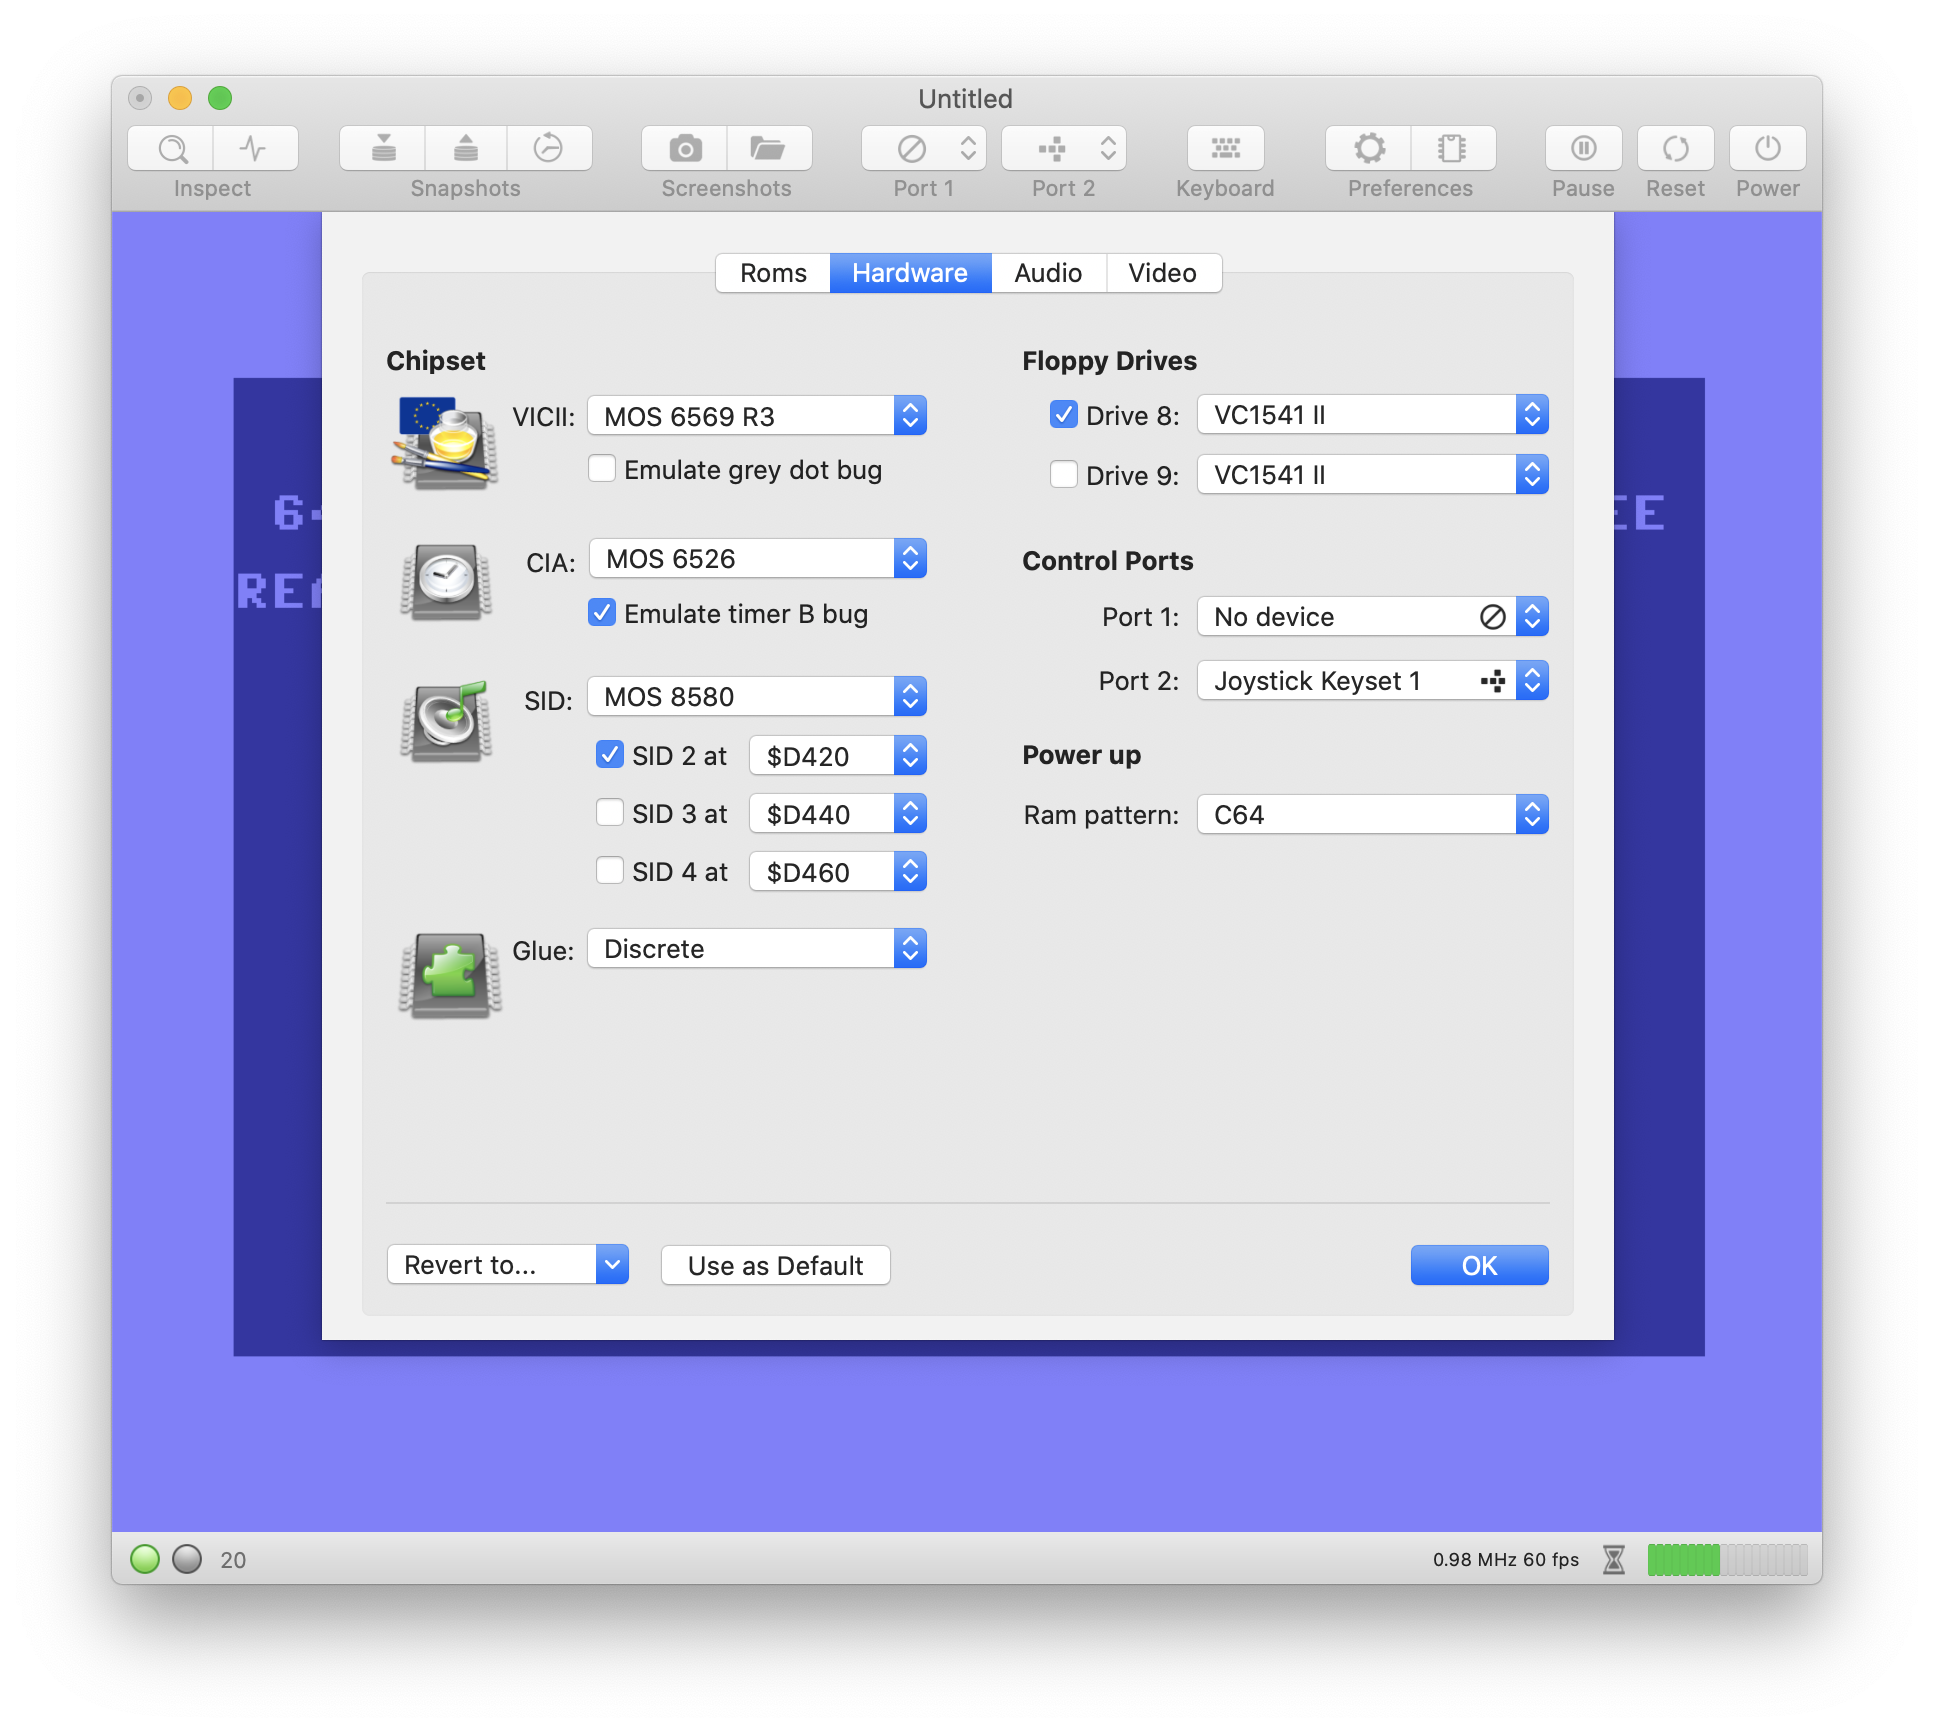Open the CIA model dropdown
Screen dimensions: 1934x1732
point(757,559)
